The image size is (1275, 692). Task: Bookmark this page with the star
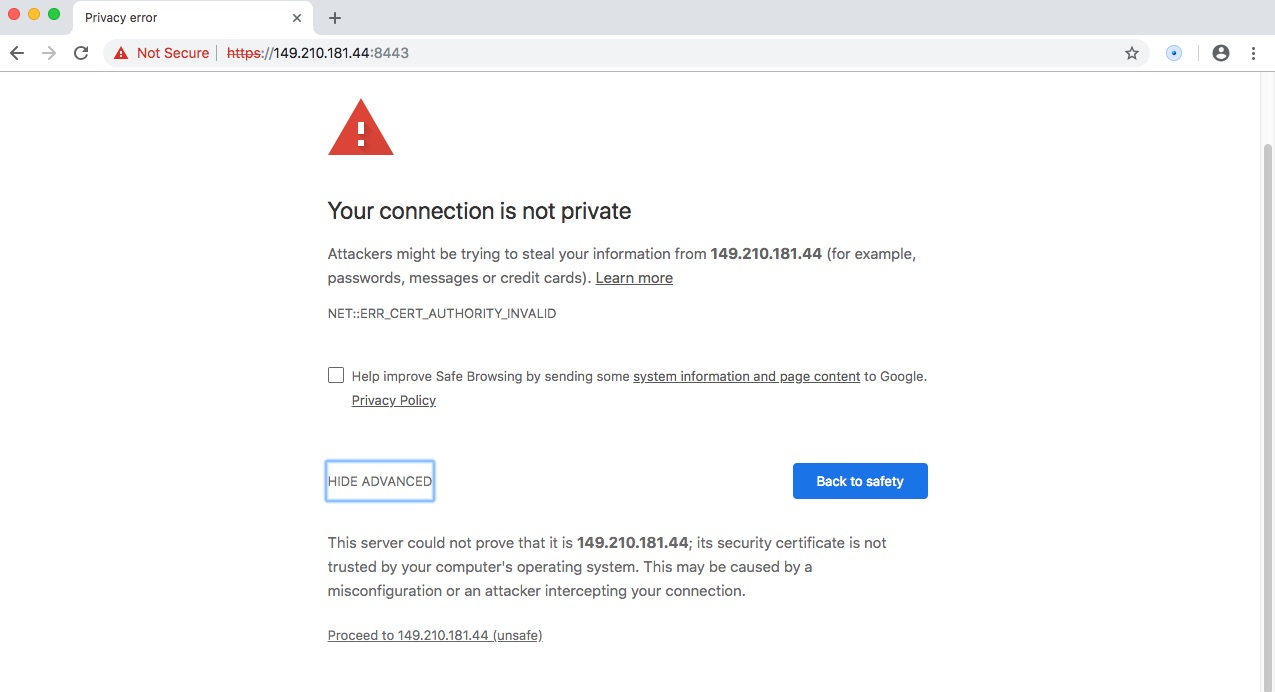tap(1132, 53)
